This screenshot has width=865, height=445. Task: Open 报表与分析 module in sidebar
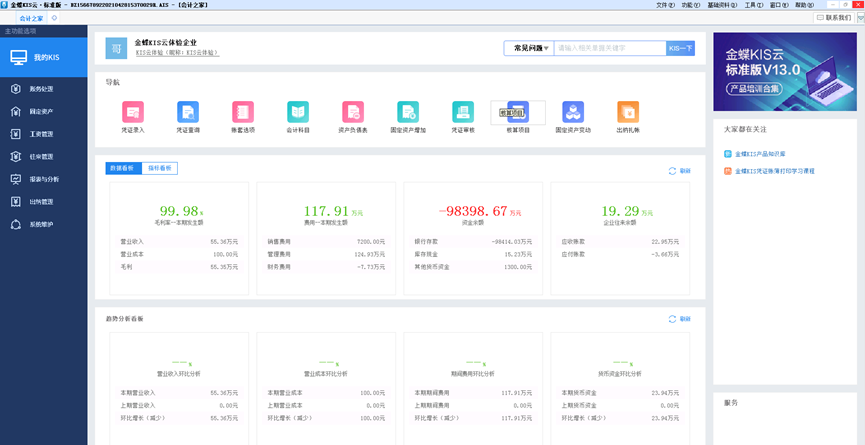tap(44, 179)
